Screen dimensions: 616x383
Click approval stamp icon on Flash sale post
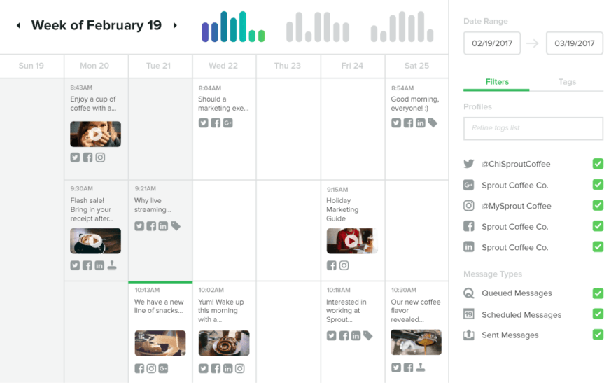pyautogui.click(x=112, y=266)
